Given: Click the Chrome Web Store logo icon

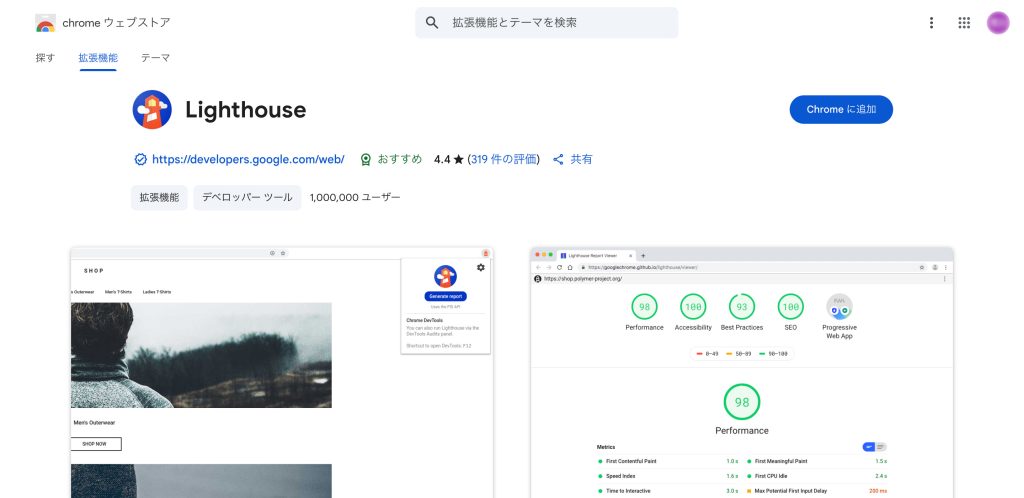Looking at the screenshot, I should (x=45, y=23).
